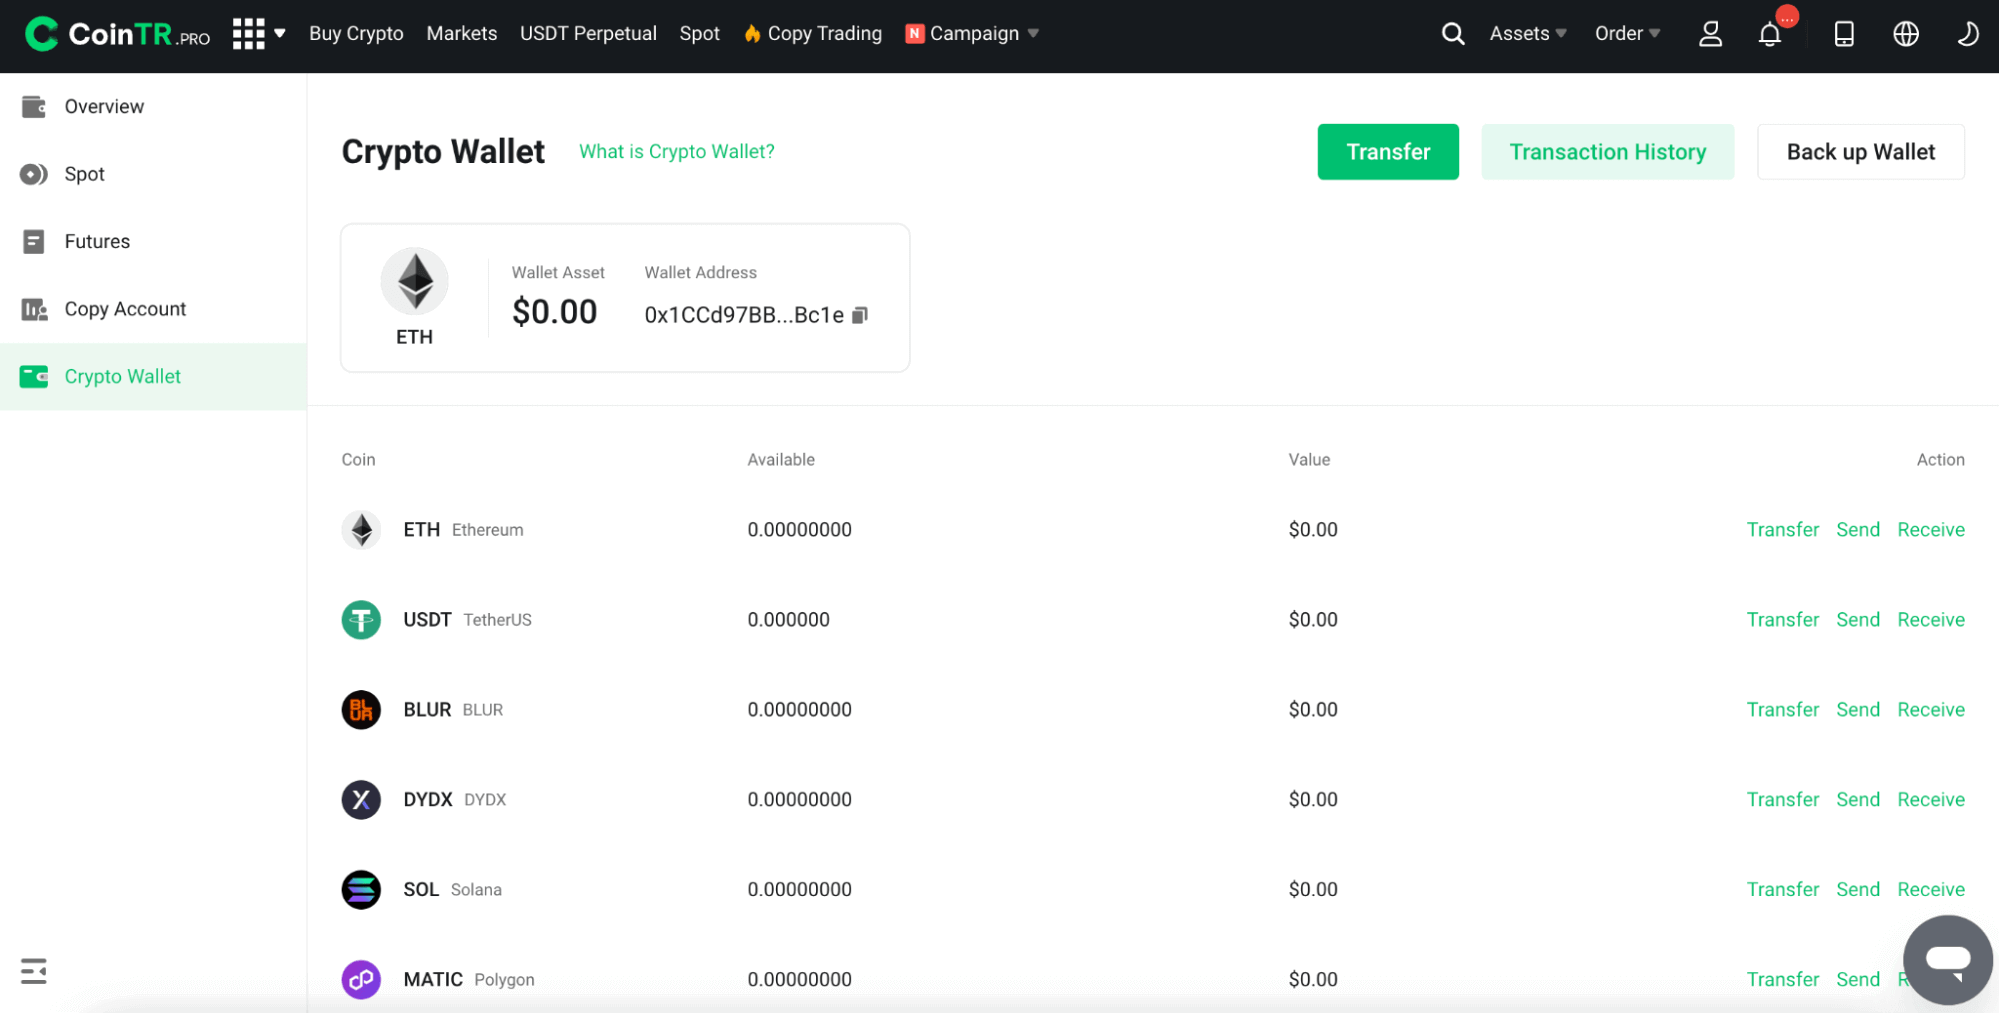Click Back up Wallet button
This screenshot has height=1014, width=1999.
1860,152
